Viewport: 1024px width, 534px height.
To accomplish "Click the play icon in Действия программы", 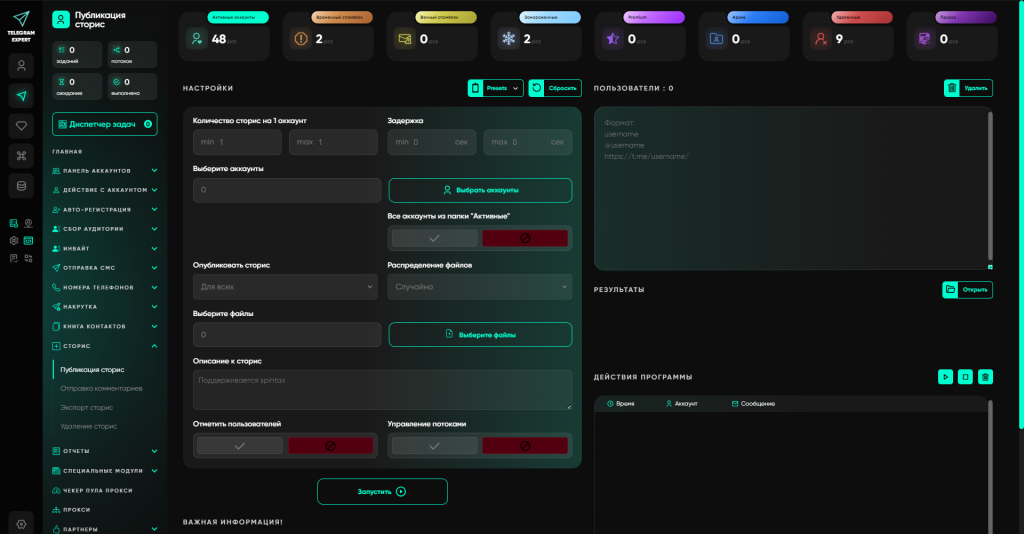I will click(x=945, y=377).
